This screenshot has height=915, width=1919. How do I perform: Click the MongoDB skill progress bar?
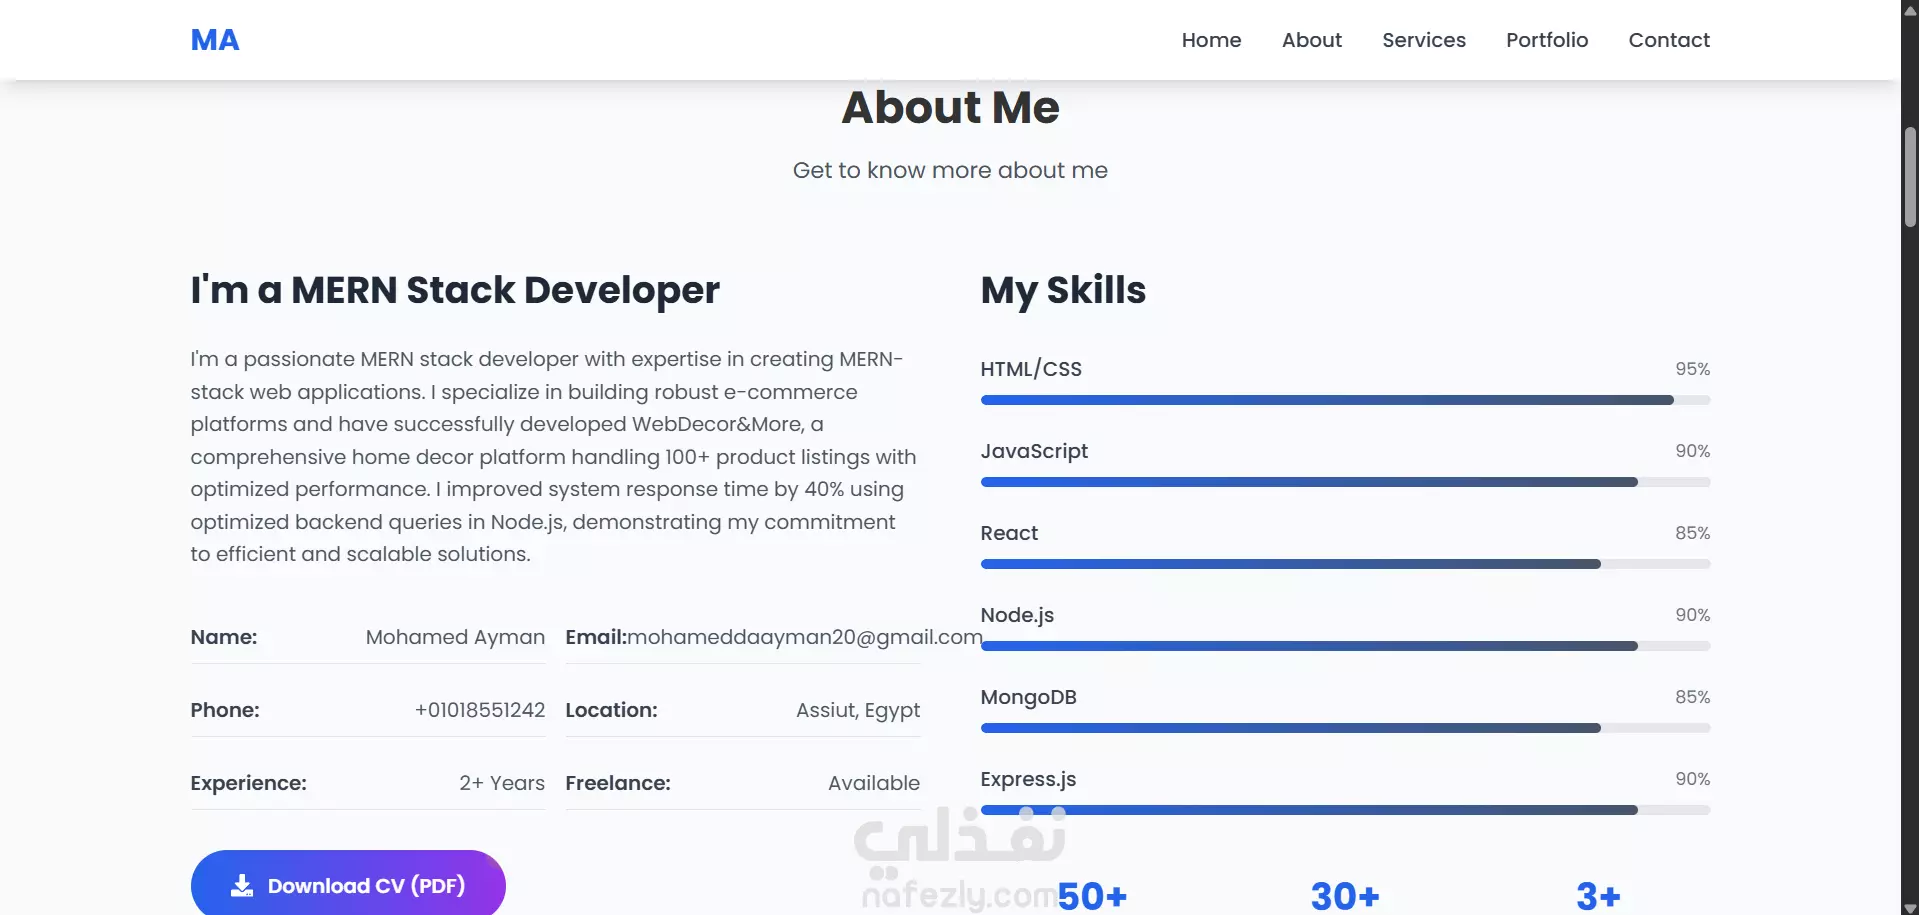point(1345,728)
